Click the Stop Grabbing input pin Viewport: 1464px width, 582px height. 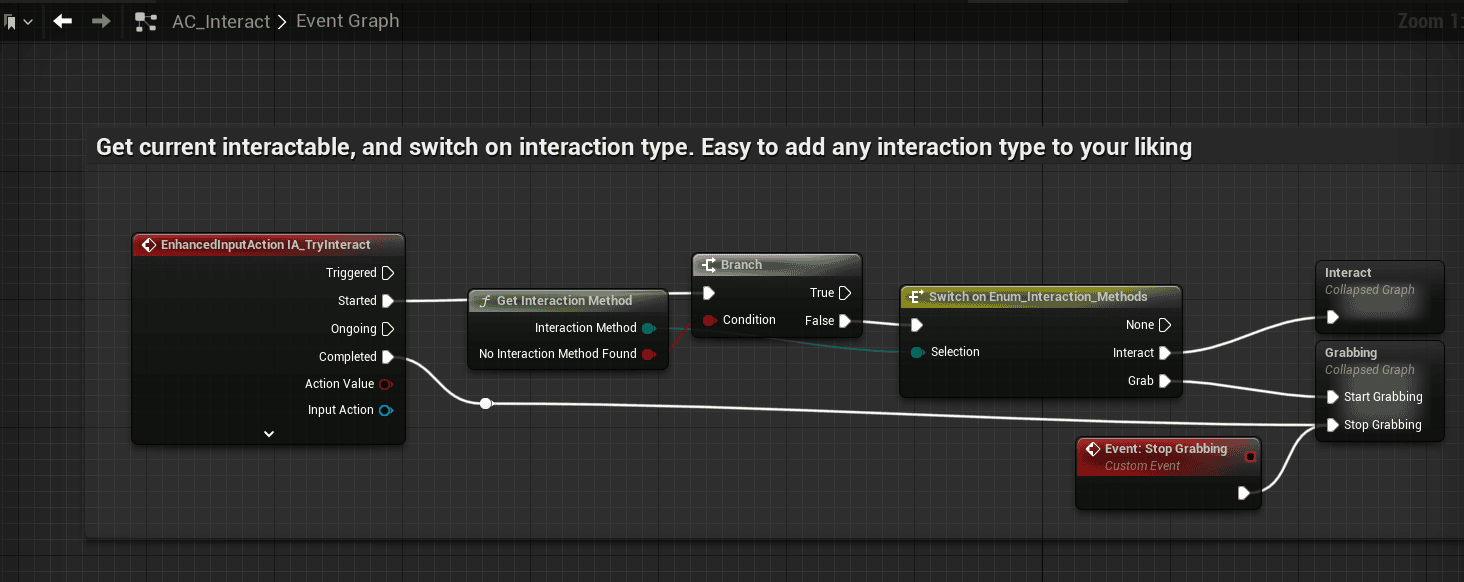pos(1333,425)
